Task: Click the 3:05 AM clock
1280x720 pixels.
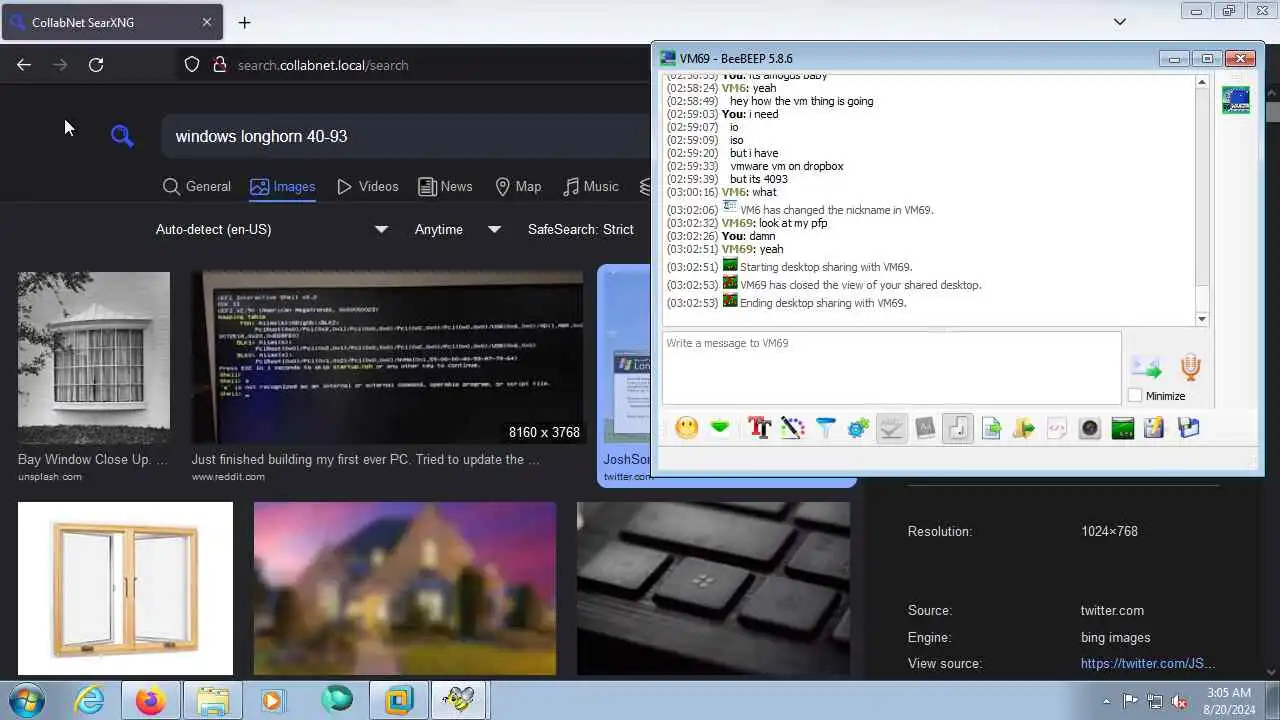Action: (1229, 693)
